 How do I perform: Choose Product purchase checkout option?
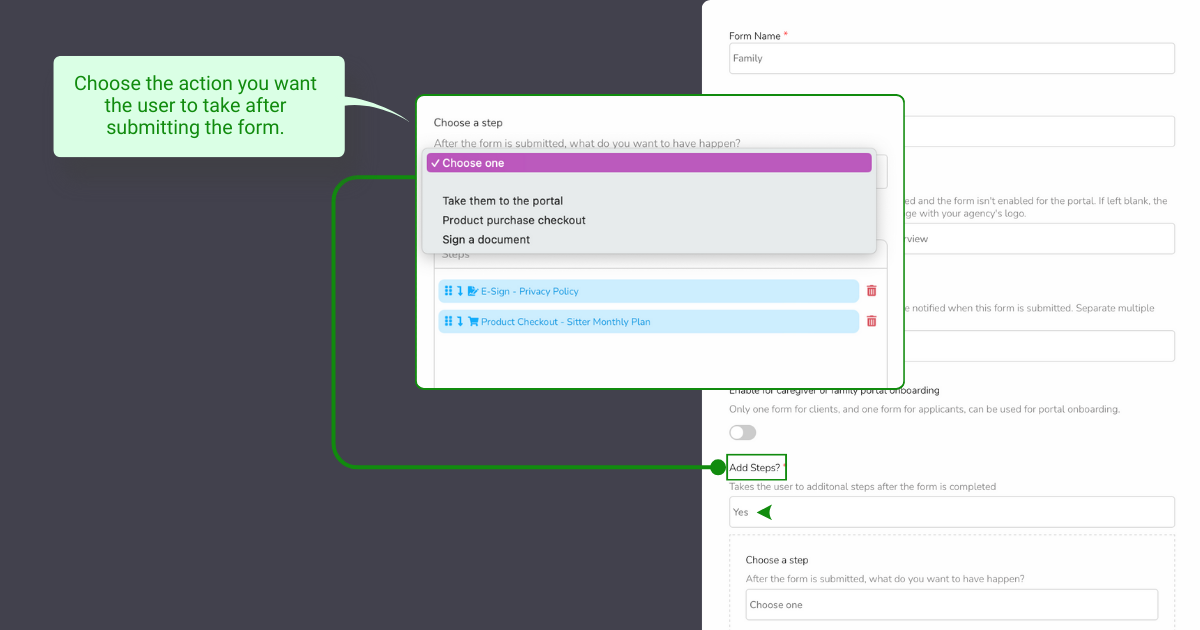click(x=514, y=220)
